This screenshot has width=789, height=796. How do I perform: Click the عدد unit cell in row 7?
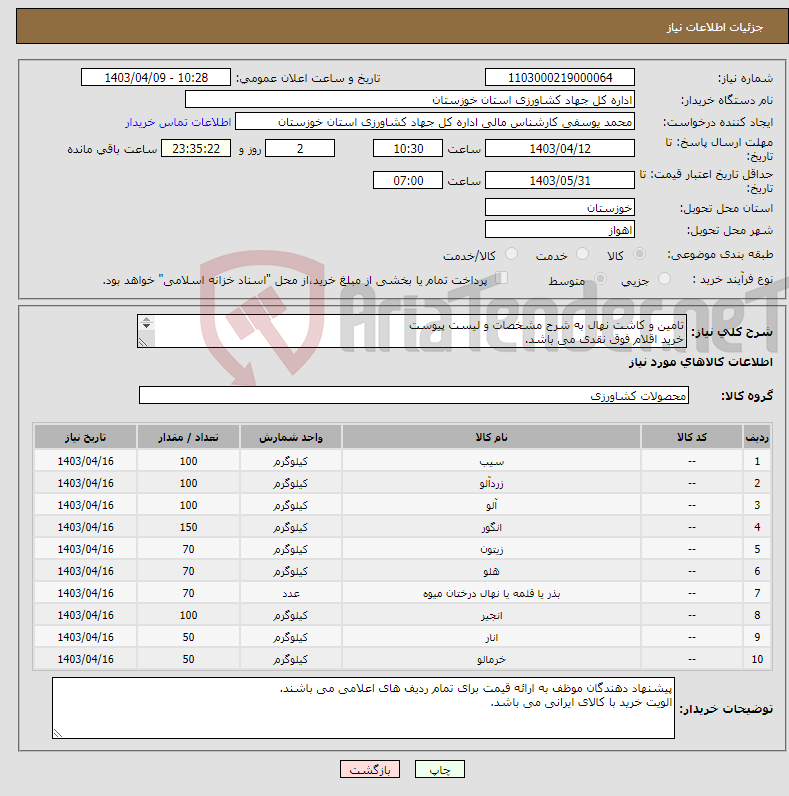(x=290, y=593)
